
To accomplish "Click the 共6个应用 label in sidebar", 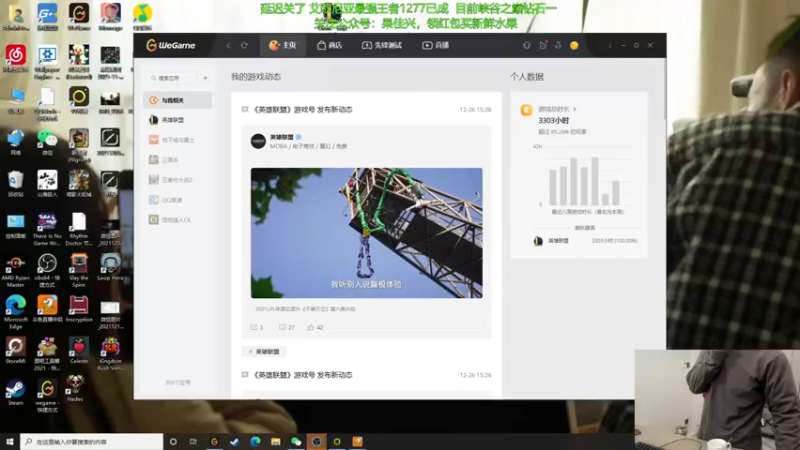I will pos(178,382).
